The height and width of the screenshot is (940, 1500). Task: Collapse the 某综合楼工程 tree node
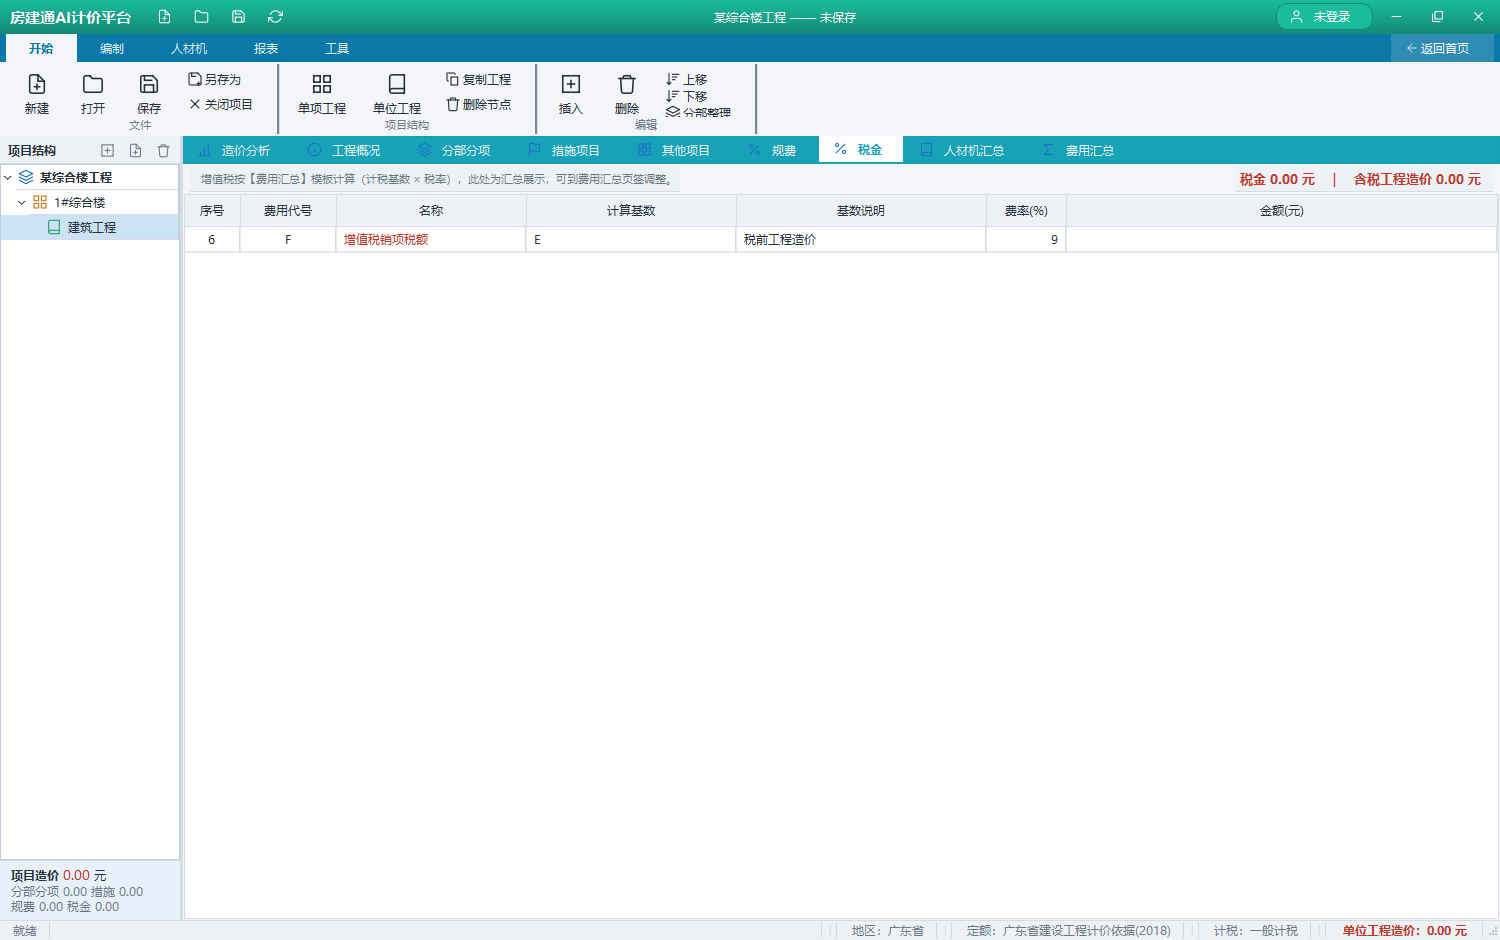[8, 177]
